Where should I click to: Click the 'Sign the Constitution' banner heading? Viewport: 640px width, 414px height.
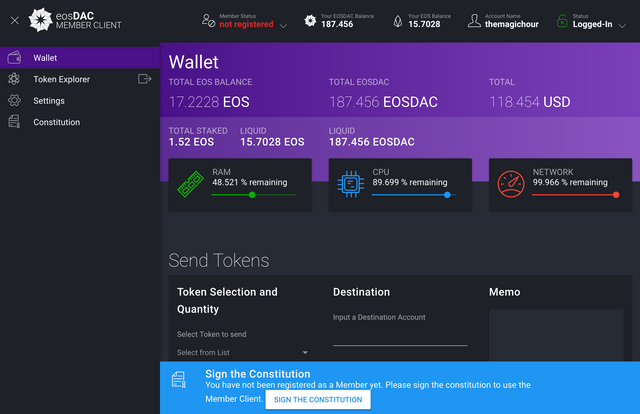pos(258,374)
